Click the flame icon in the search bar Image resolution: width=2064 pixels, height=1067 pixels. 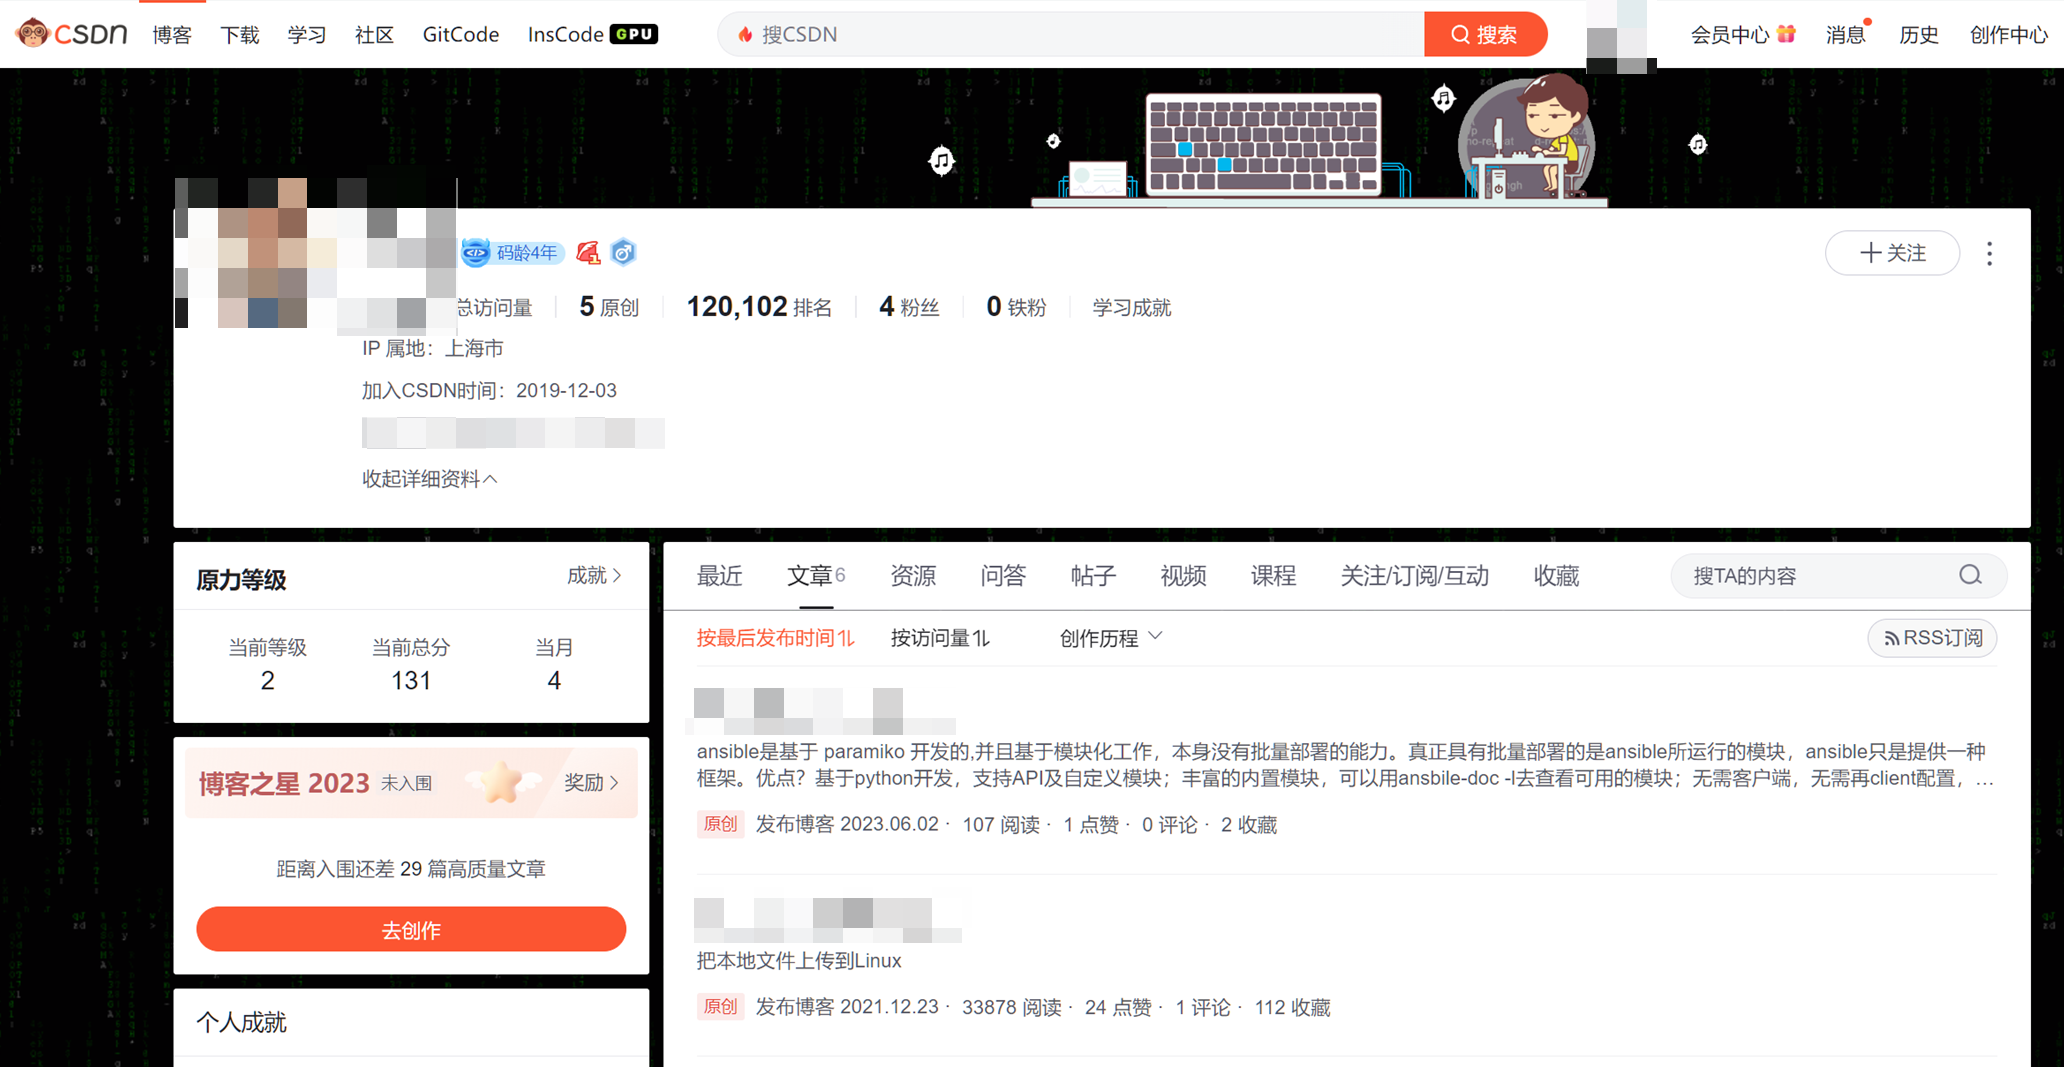pos(745,35)
